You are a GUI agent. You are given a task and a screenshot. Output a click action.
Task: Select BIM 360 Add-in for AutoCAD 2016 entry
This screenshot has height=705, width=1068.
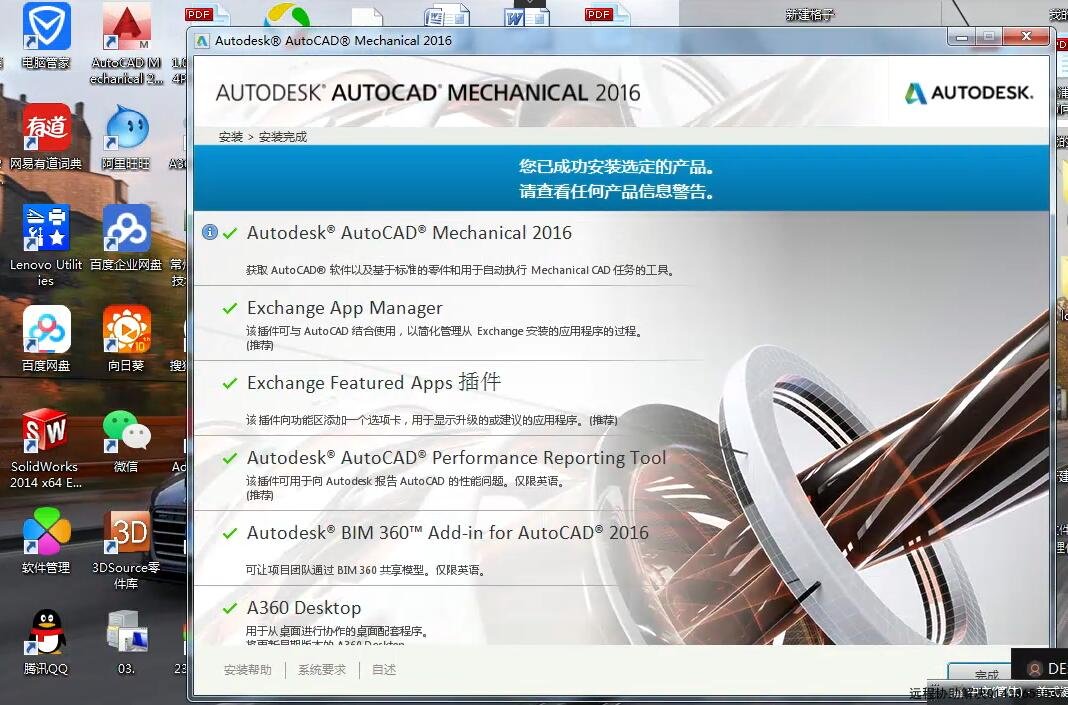[x=447, y=533]
